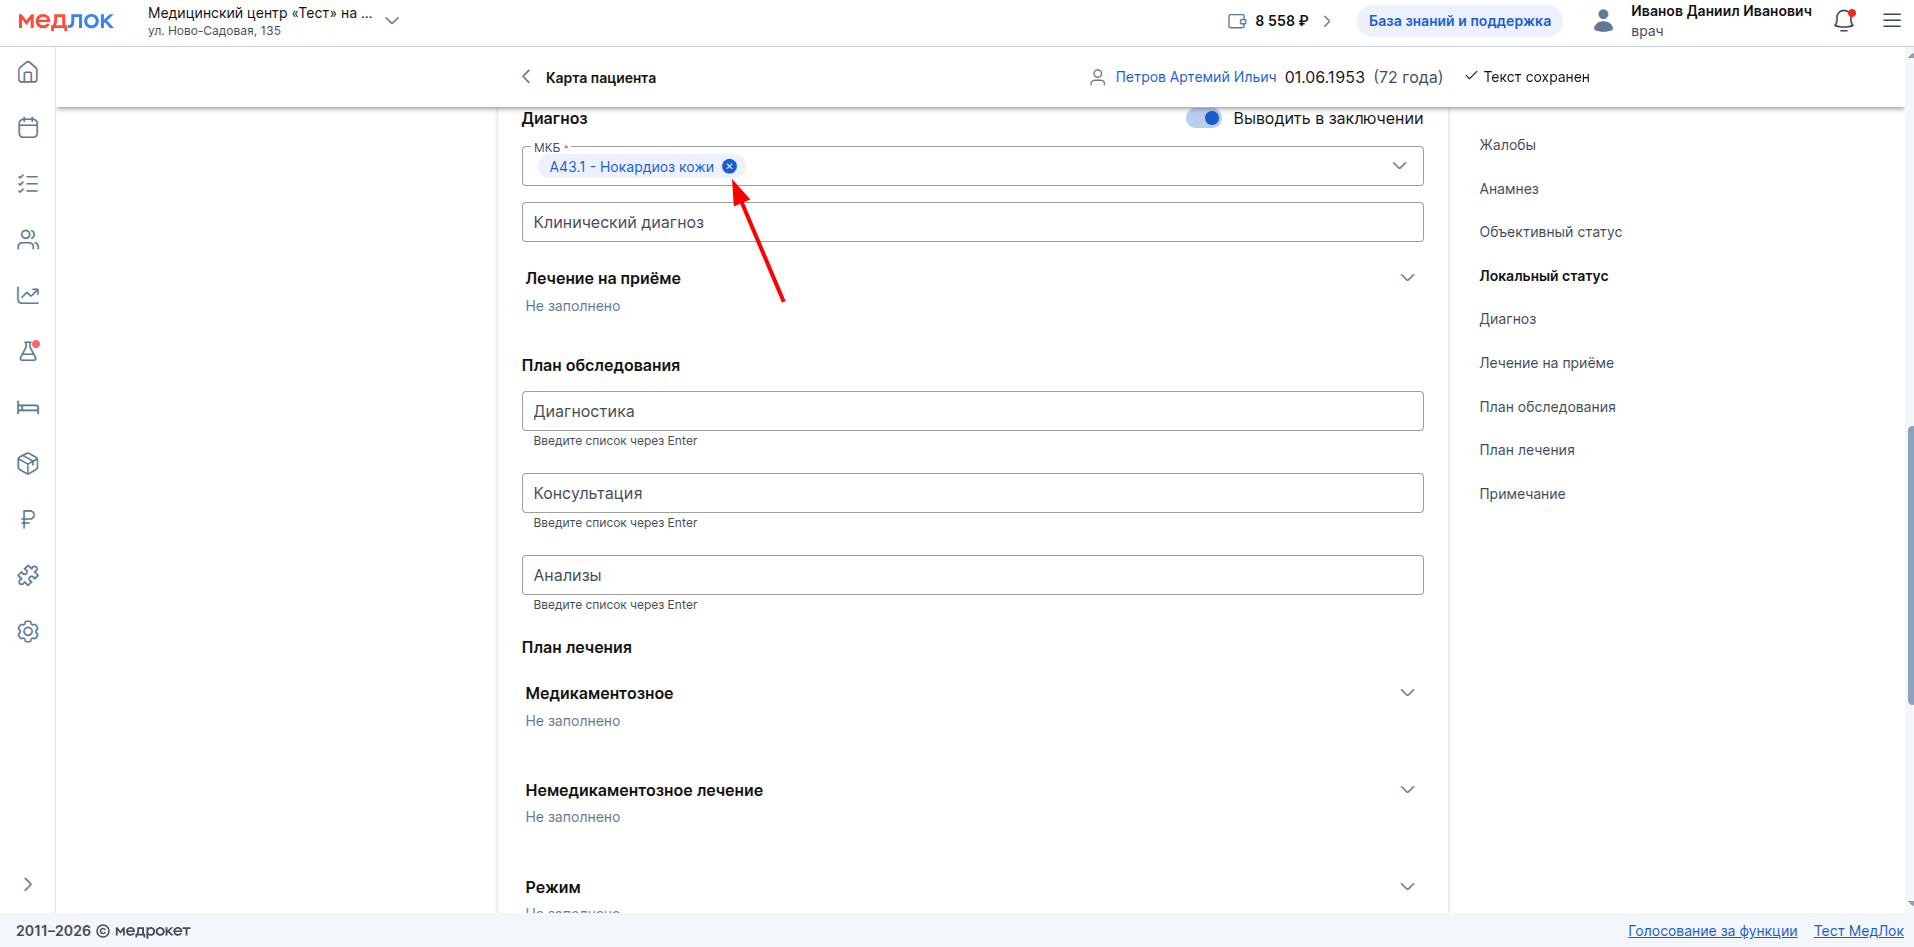This screenshot has width=1914, height=947.
Task: Open the analytics chart icon
Action: coord(28,295)
